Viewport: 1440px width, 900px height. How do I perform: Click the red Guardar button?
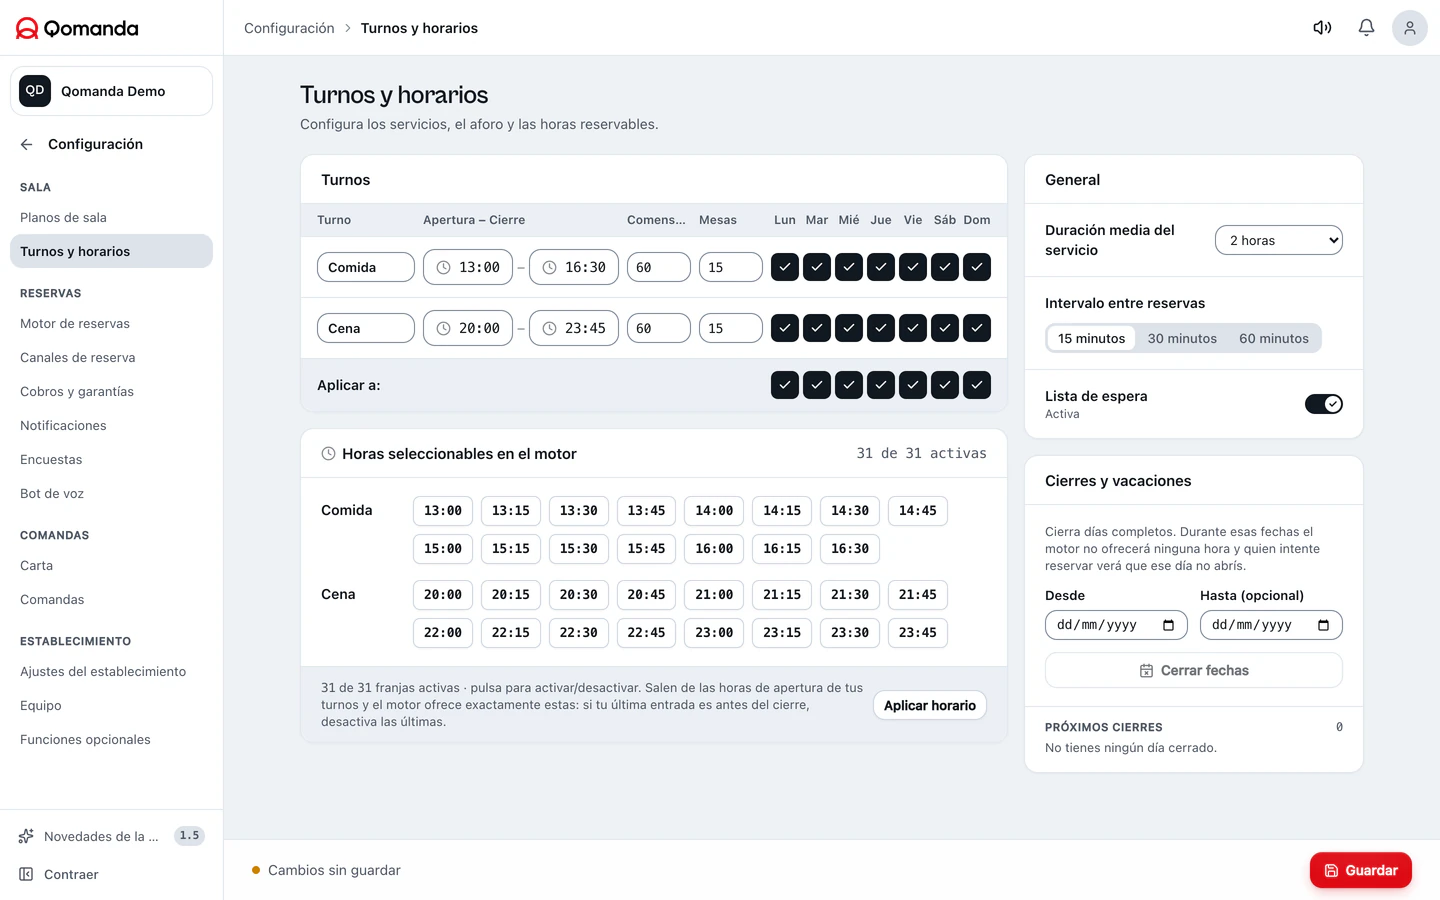[x=1360, y=870]
